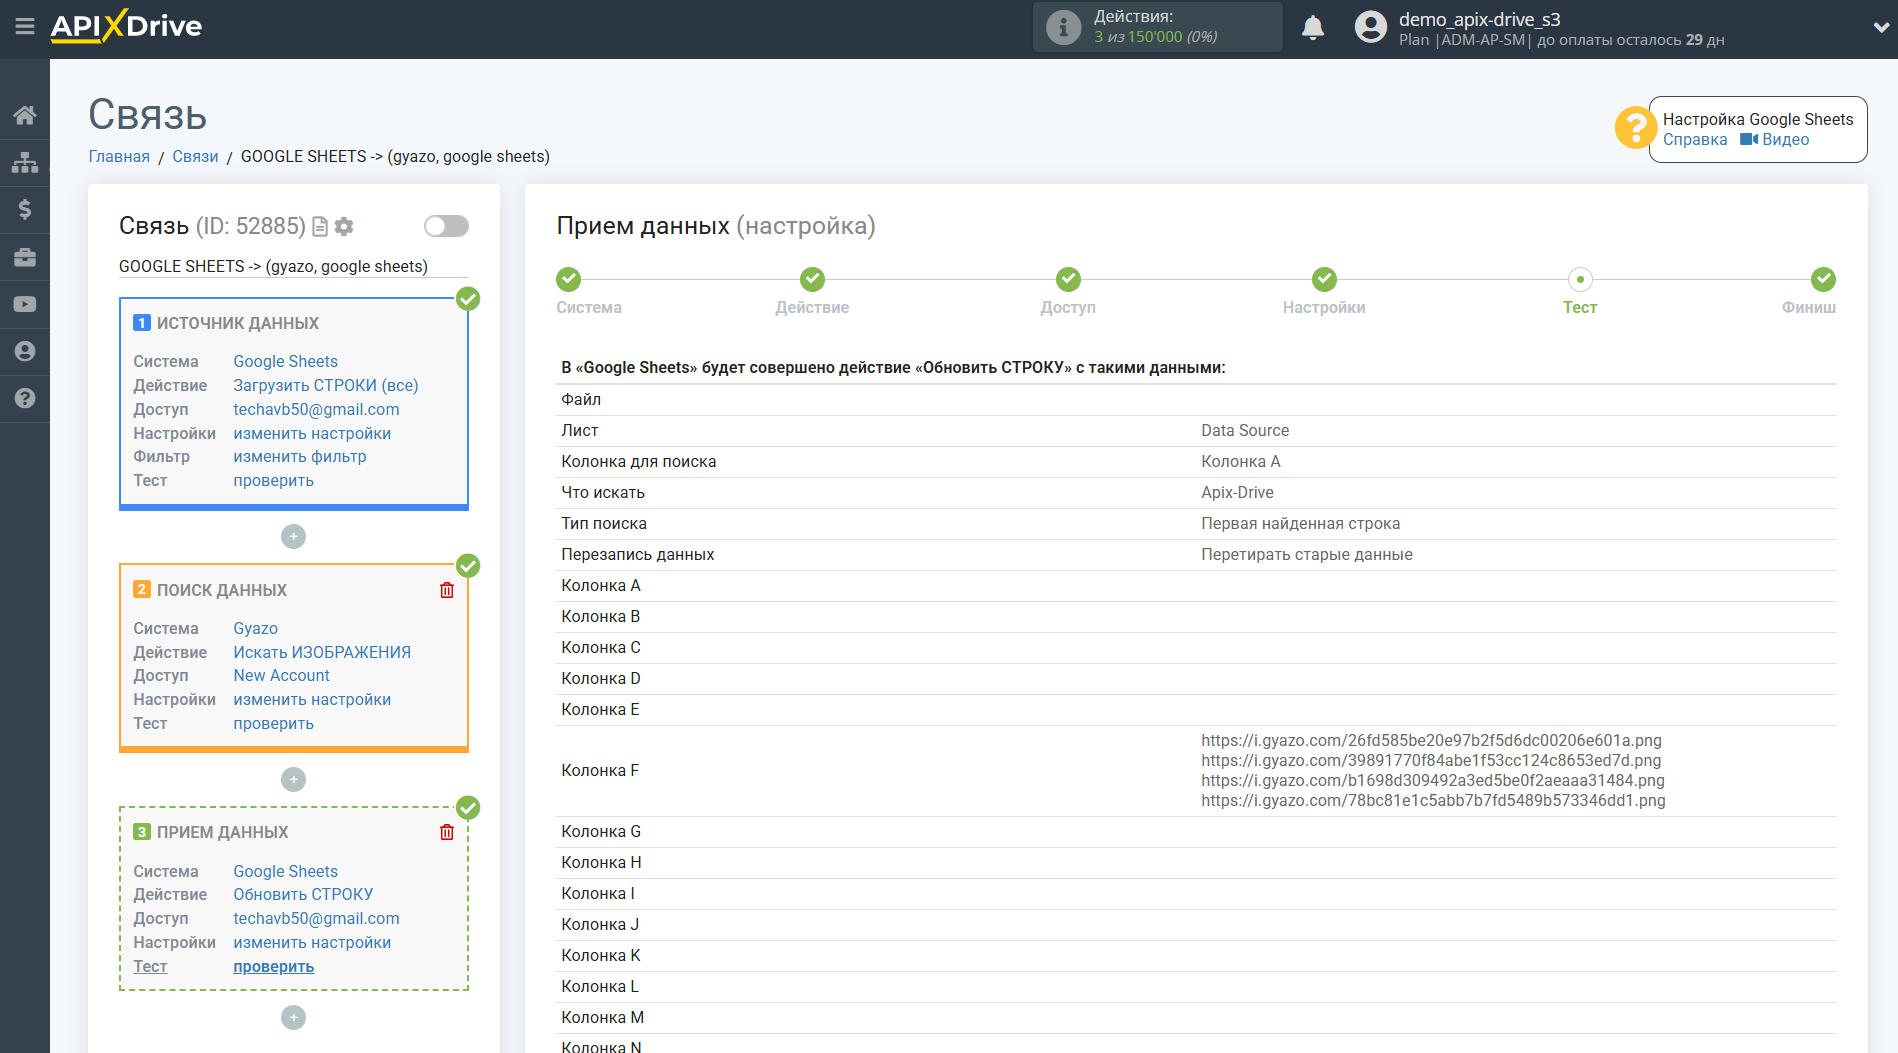Click the Actions usage counter info panel

pyautogui.click(x=1157, y=27)
